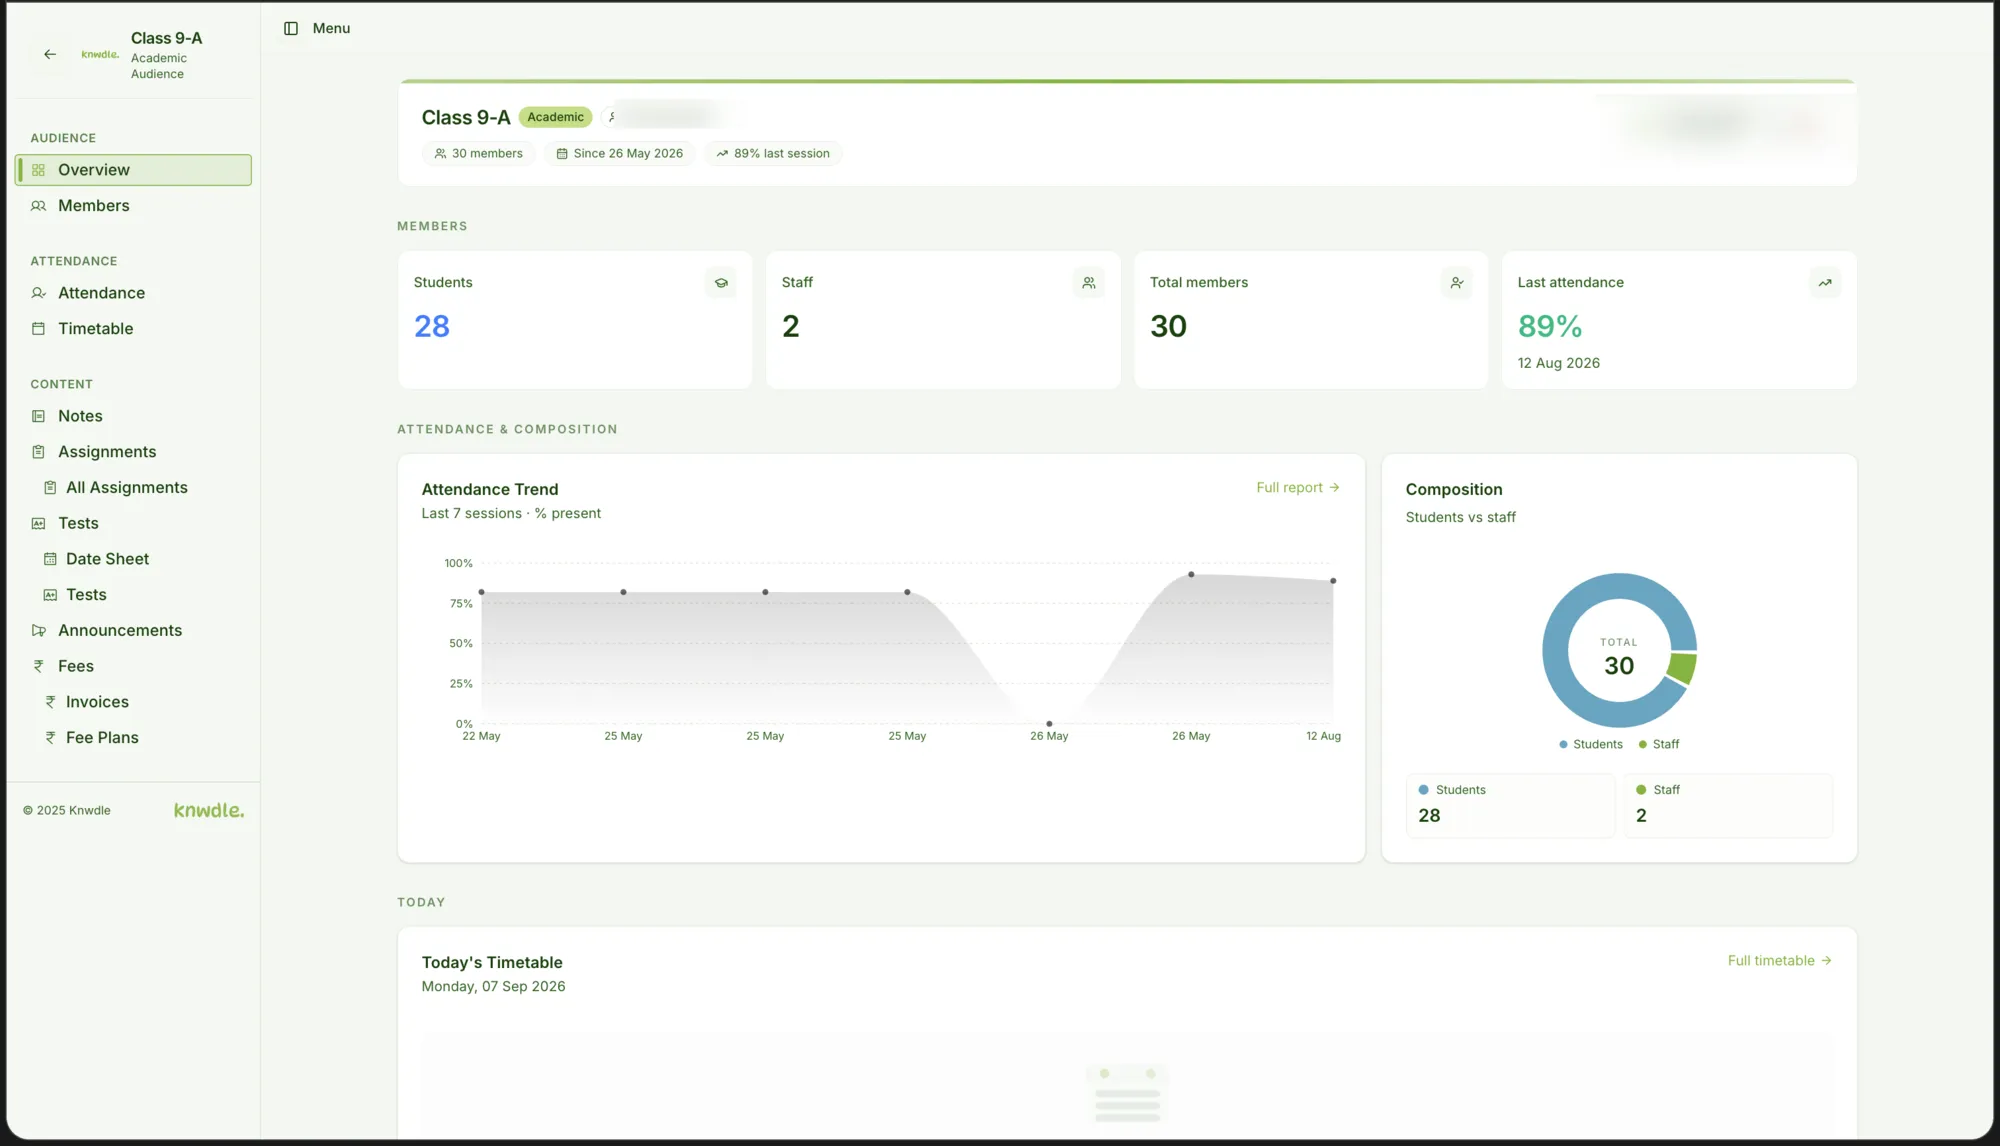2000x1146 pixels.
Task: Open the Fees section
Action: point(133,666)
